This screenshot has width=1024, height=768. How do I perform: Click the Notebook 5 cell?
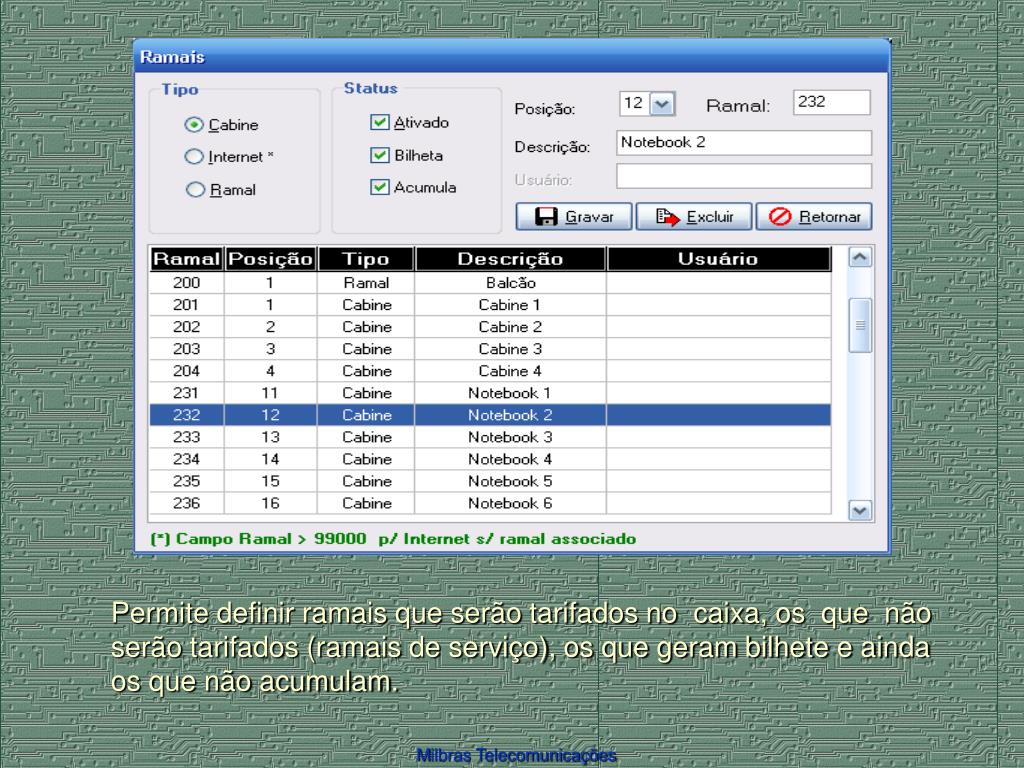pos(510,481)
